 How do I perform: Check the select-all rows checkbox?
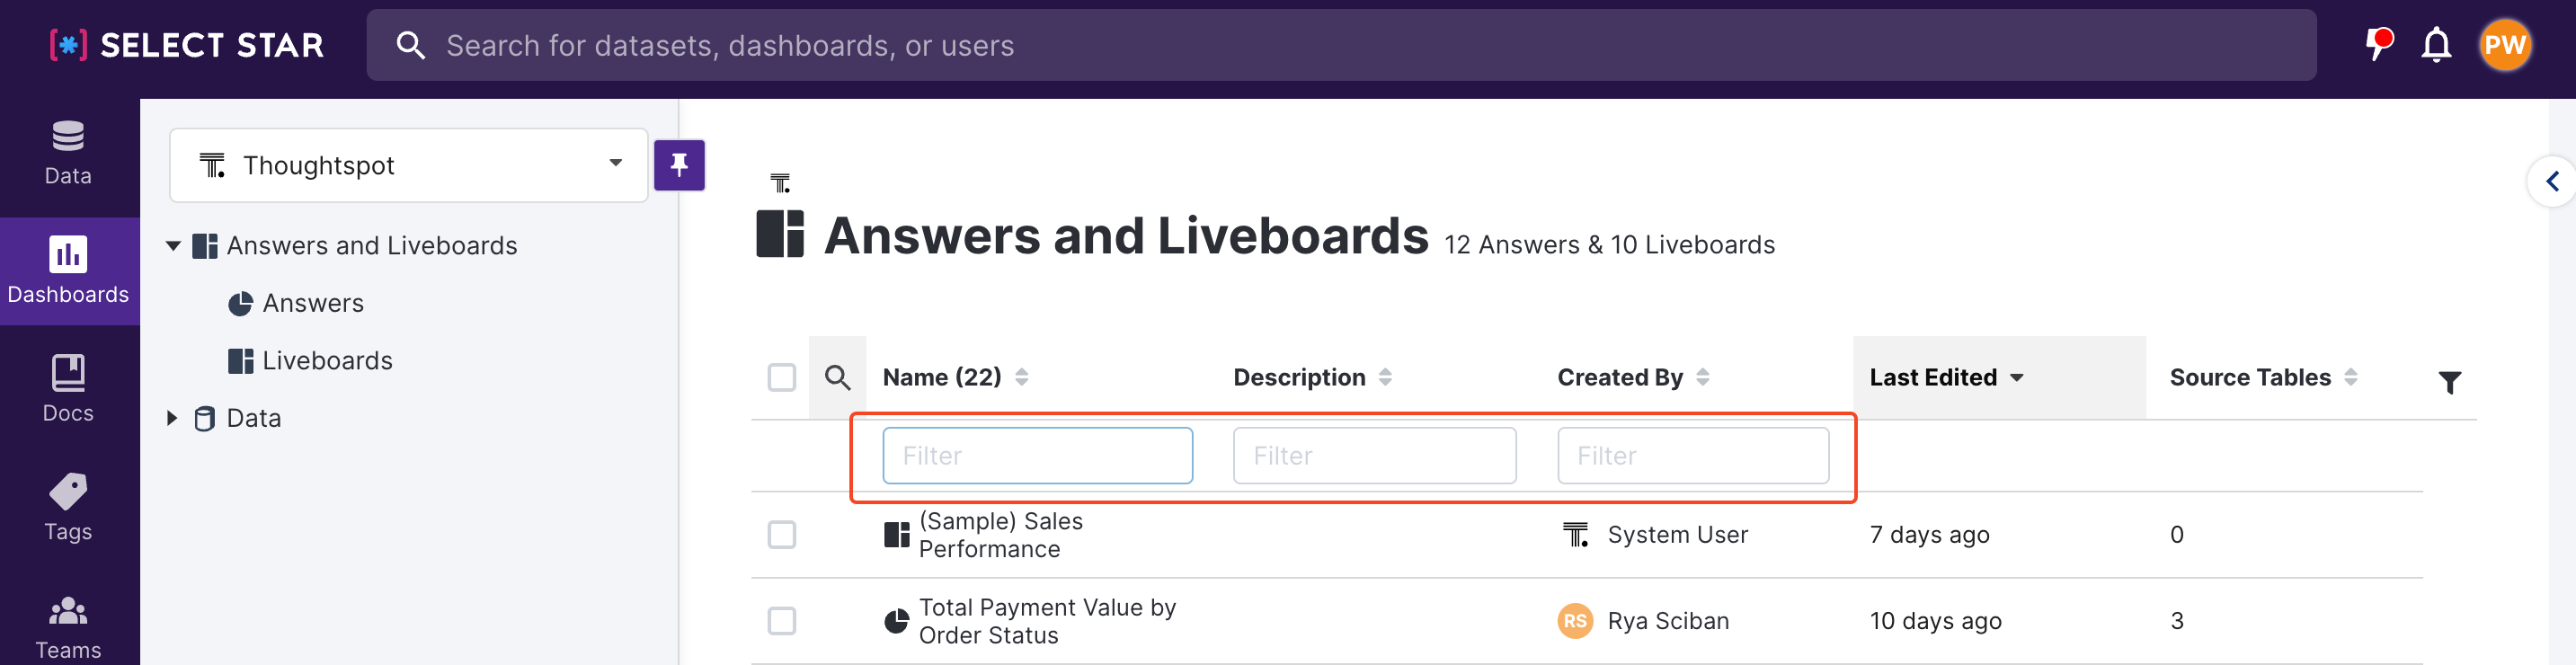781,377
